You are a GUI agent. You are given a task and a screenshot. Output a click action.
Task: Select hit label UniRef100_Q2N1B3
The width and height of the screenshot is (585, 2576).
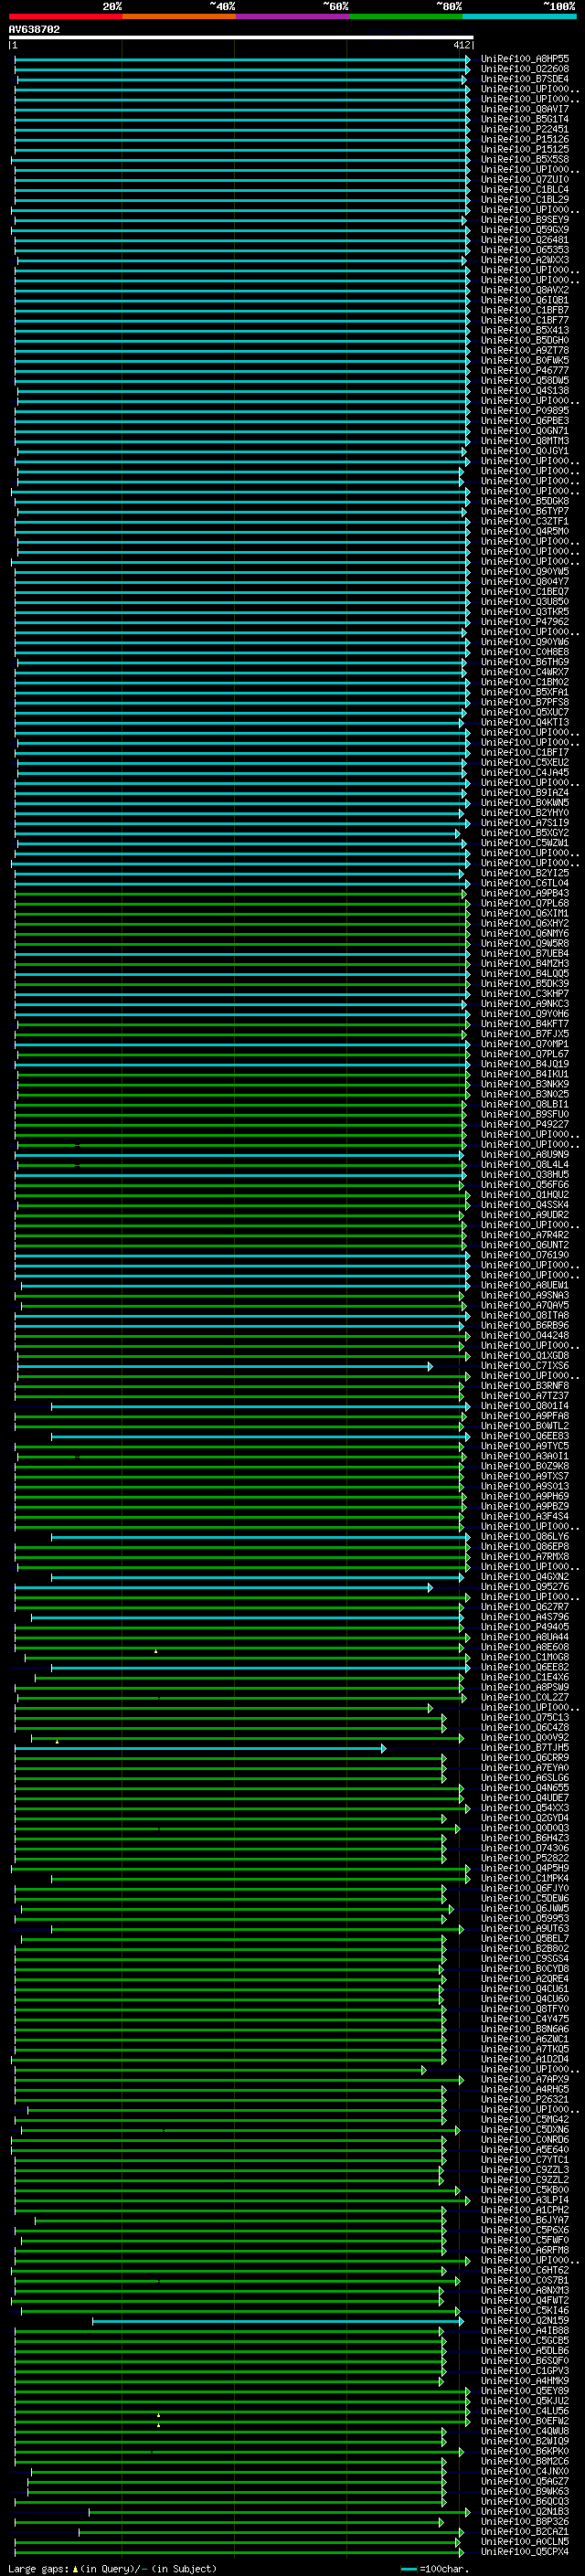[525, 2512]
